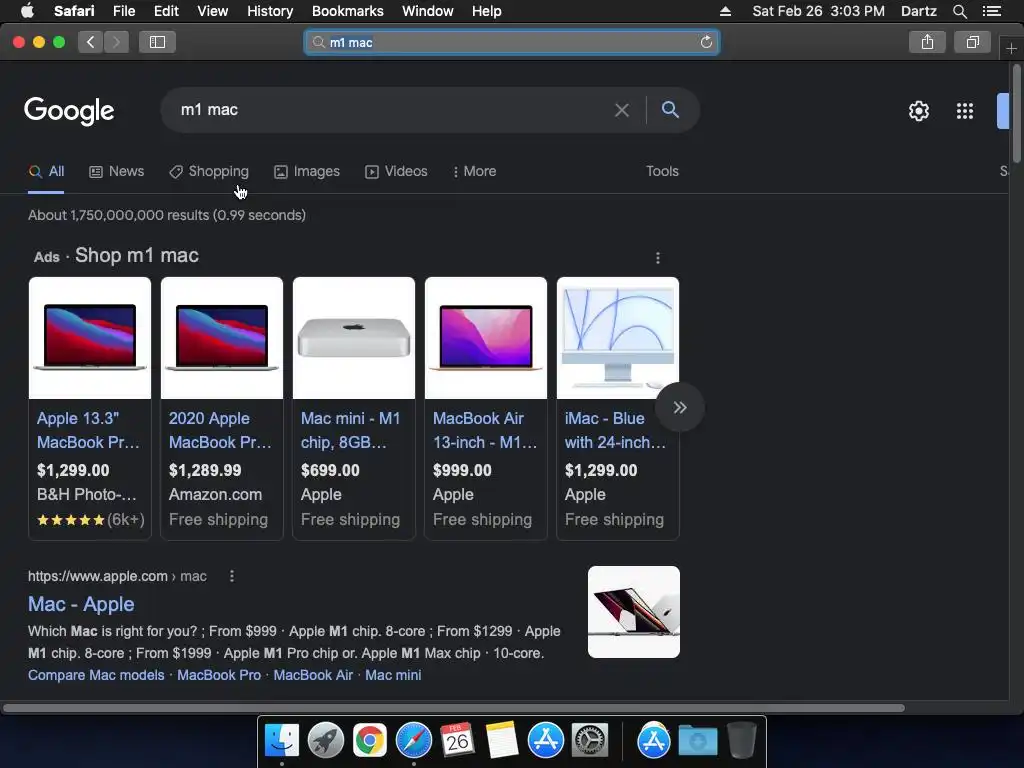Click the vertical page scrollbar
This screenshot has width=1024, height=768.
[1017, 113]
